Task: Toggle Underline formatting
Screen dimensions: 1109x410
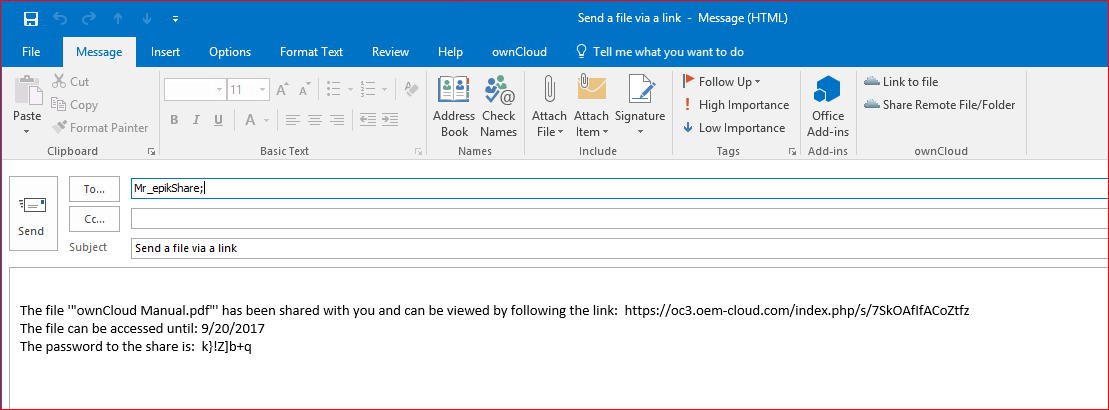Action: pos(219,120)
